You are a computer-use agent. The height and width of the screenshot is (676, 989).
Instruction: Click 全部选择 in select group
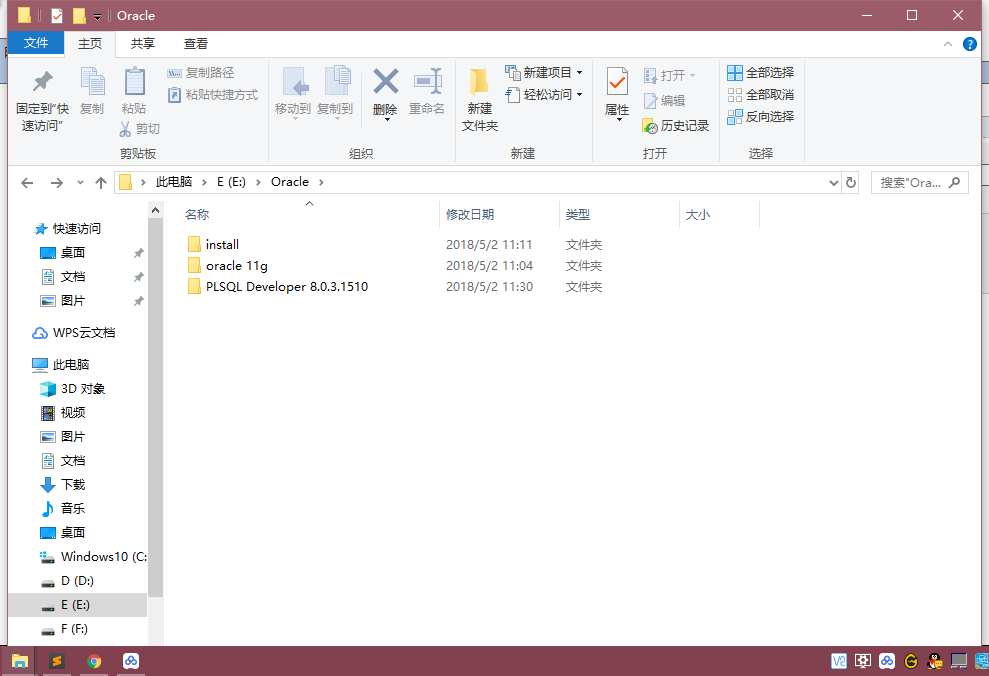point(760,73)
